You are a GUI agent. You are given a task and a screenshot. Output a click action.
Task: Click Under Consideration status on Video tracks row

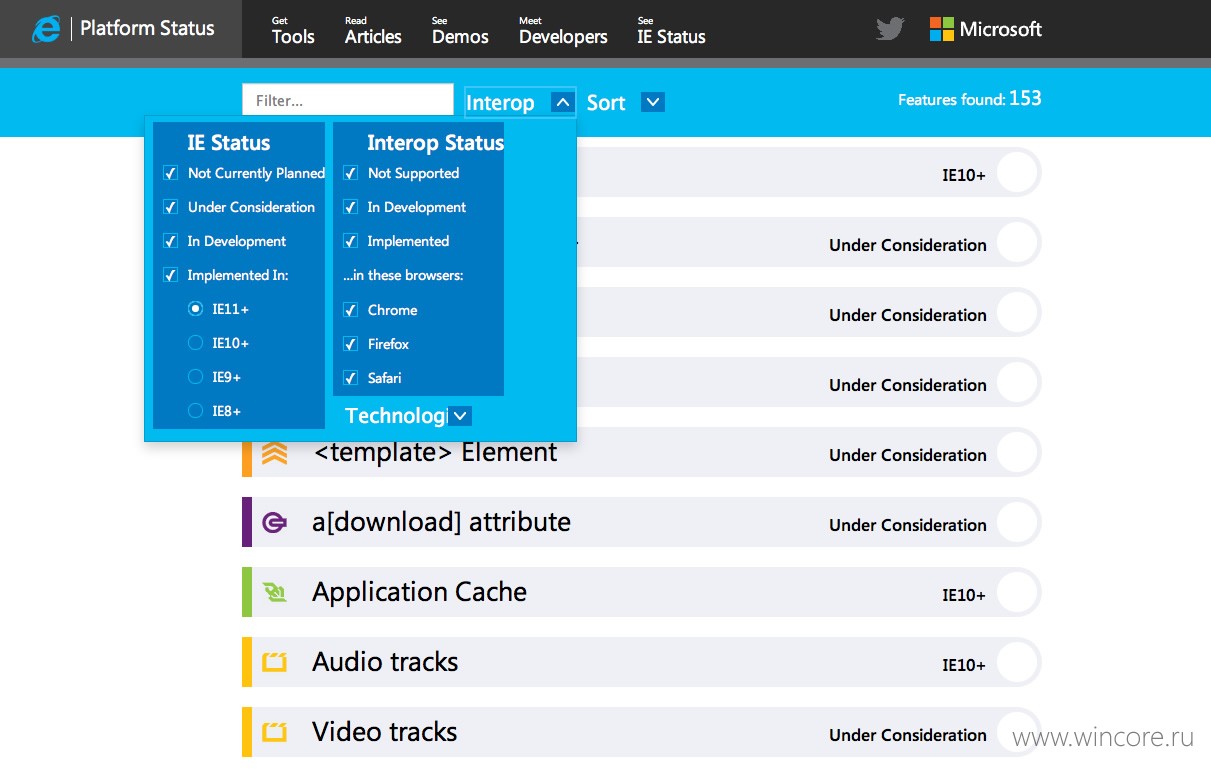[x=908, y=735]
